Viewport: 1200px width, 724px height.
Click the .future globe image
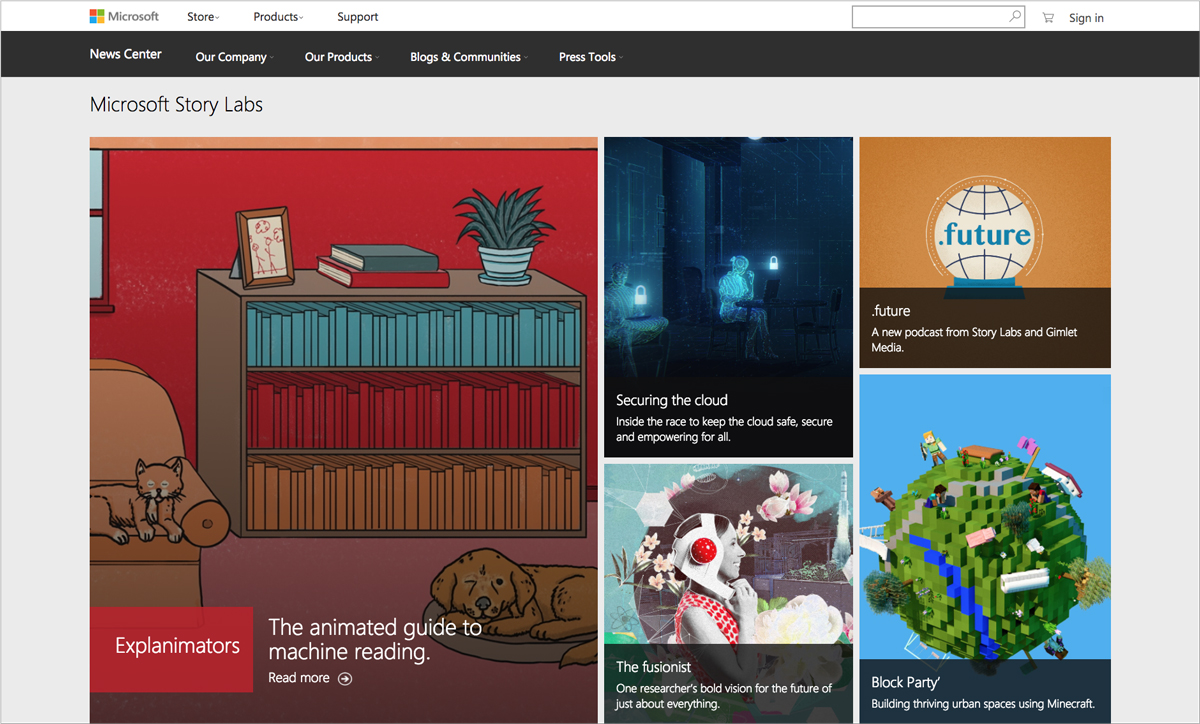(x=985, y=237)
